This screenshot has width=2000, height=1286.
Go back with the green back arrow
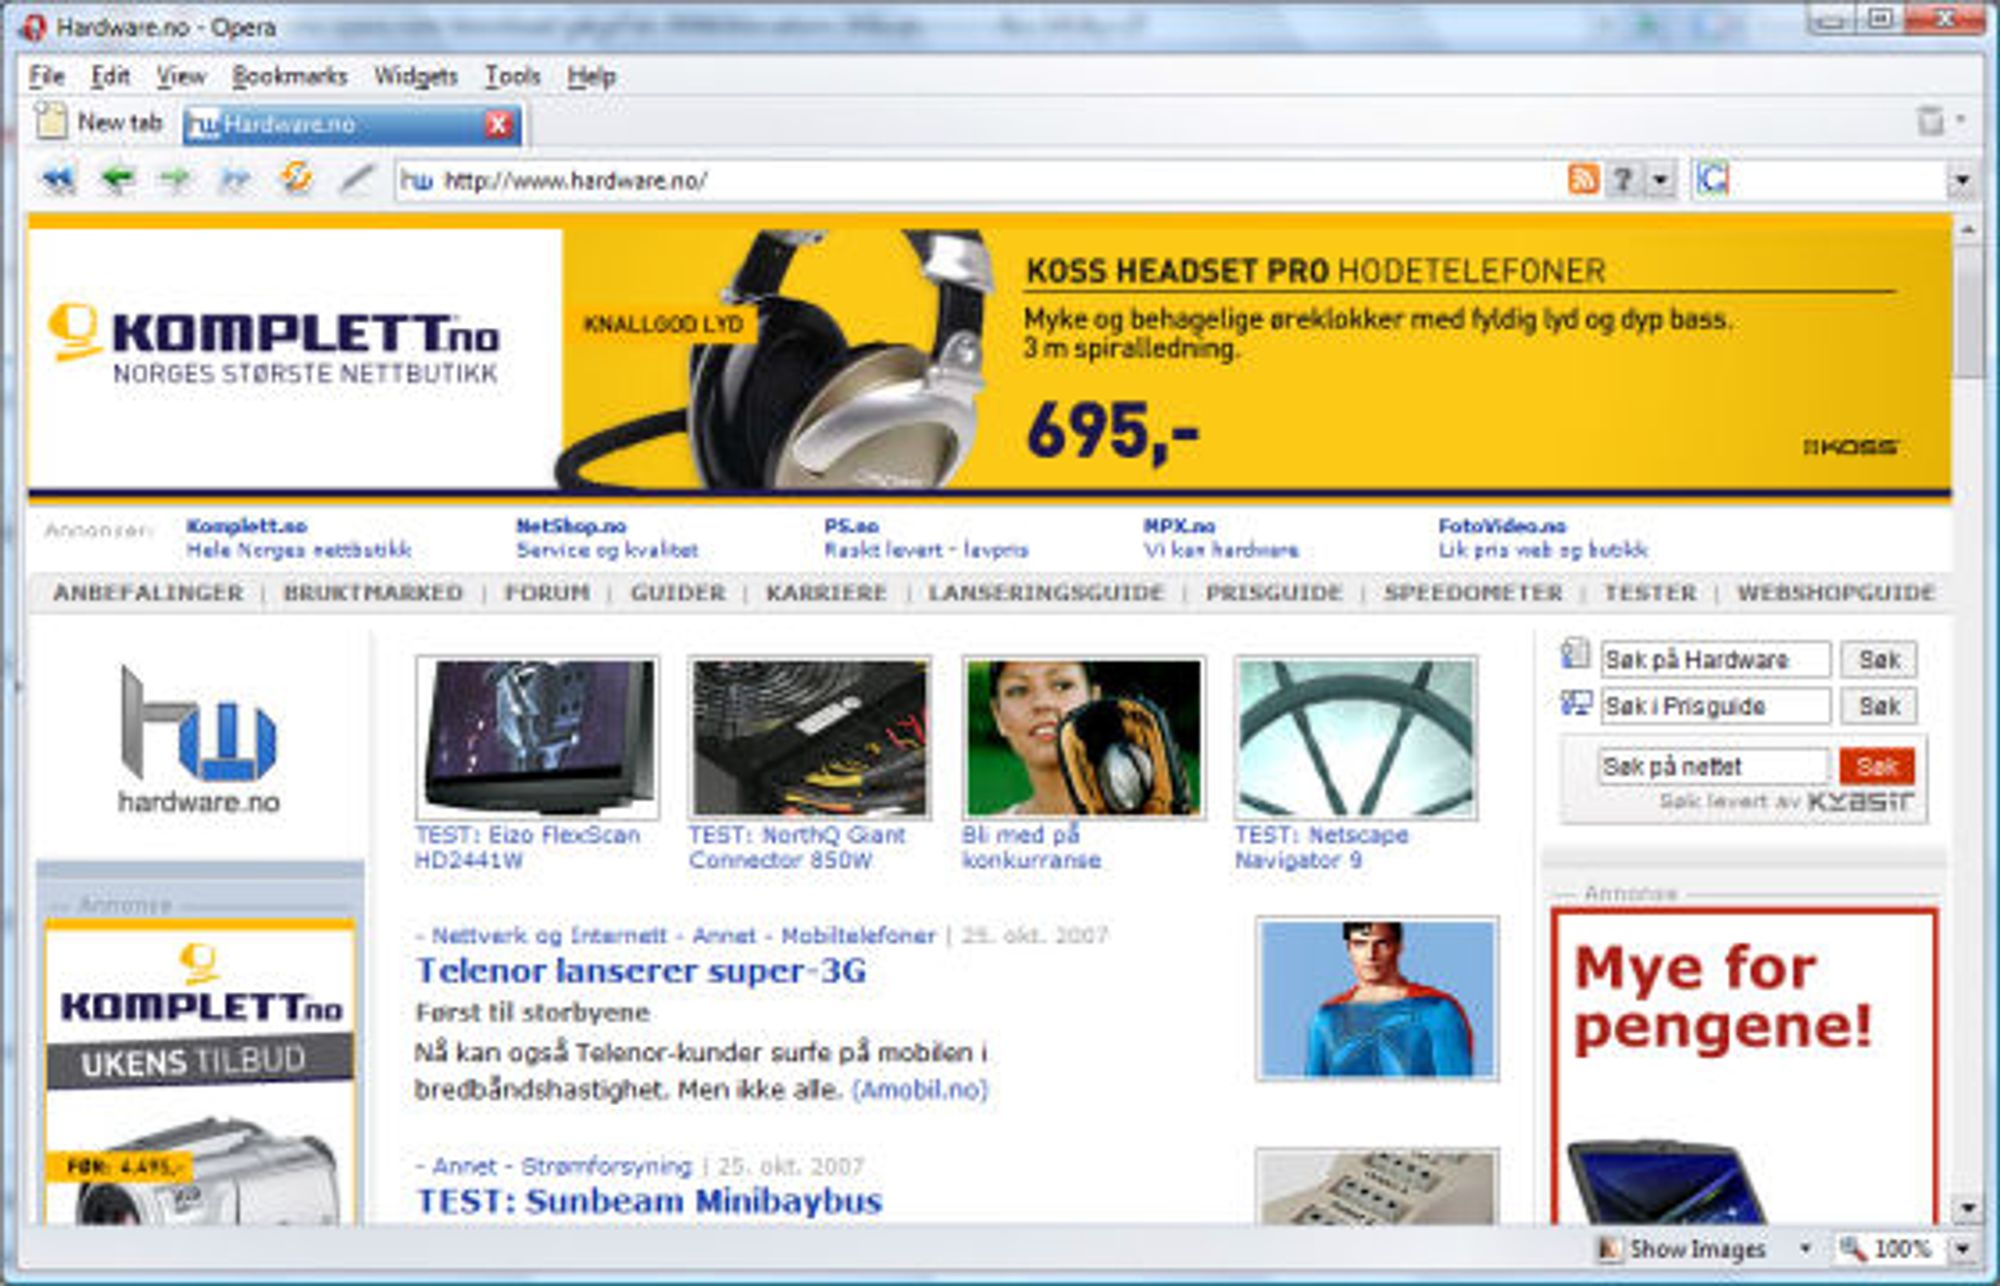[118, 180]
